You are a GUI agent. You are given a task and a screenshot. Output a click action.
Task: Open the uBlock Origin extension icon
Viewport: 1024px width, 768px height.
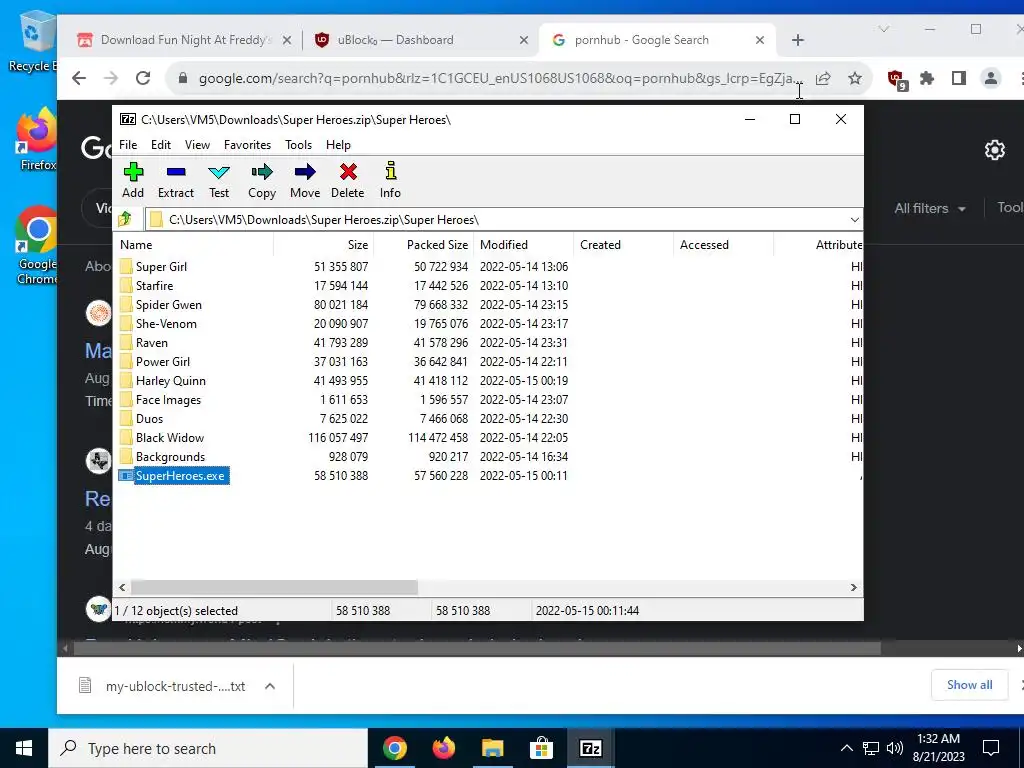(897, 79)
